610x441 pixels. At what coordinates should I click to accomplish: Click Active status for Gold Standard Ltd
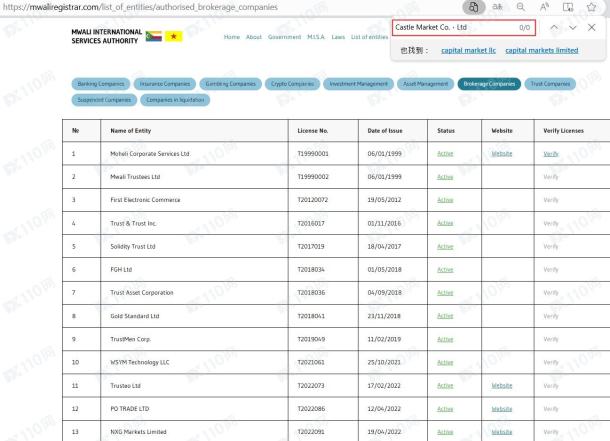click(445, 316)
